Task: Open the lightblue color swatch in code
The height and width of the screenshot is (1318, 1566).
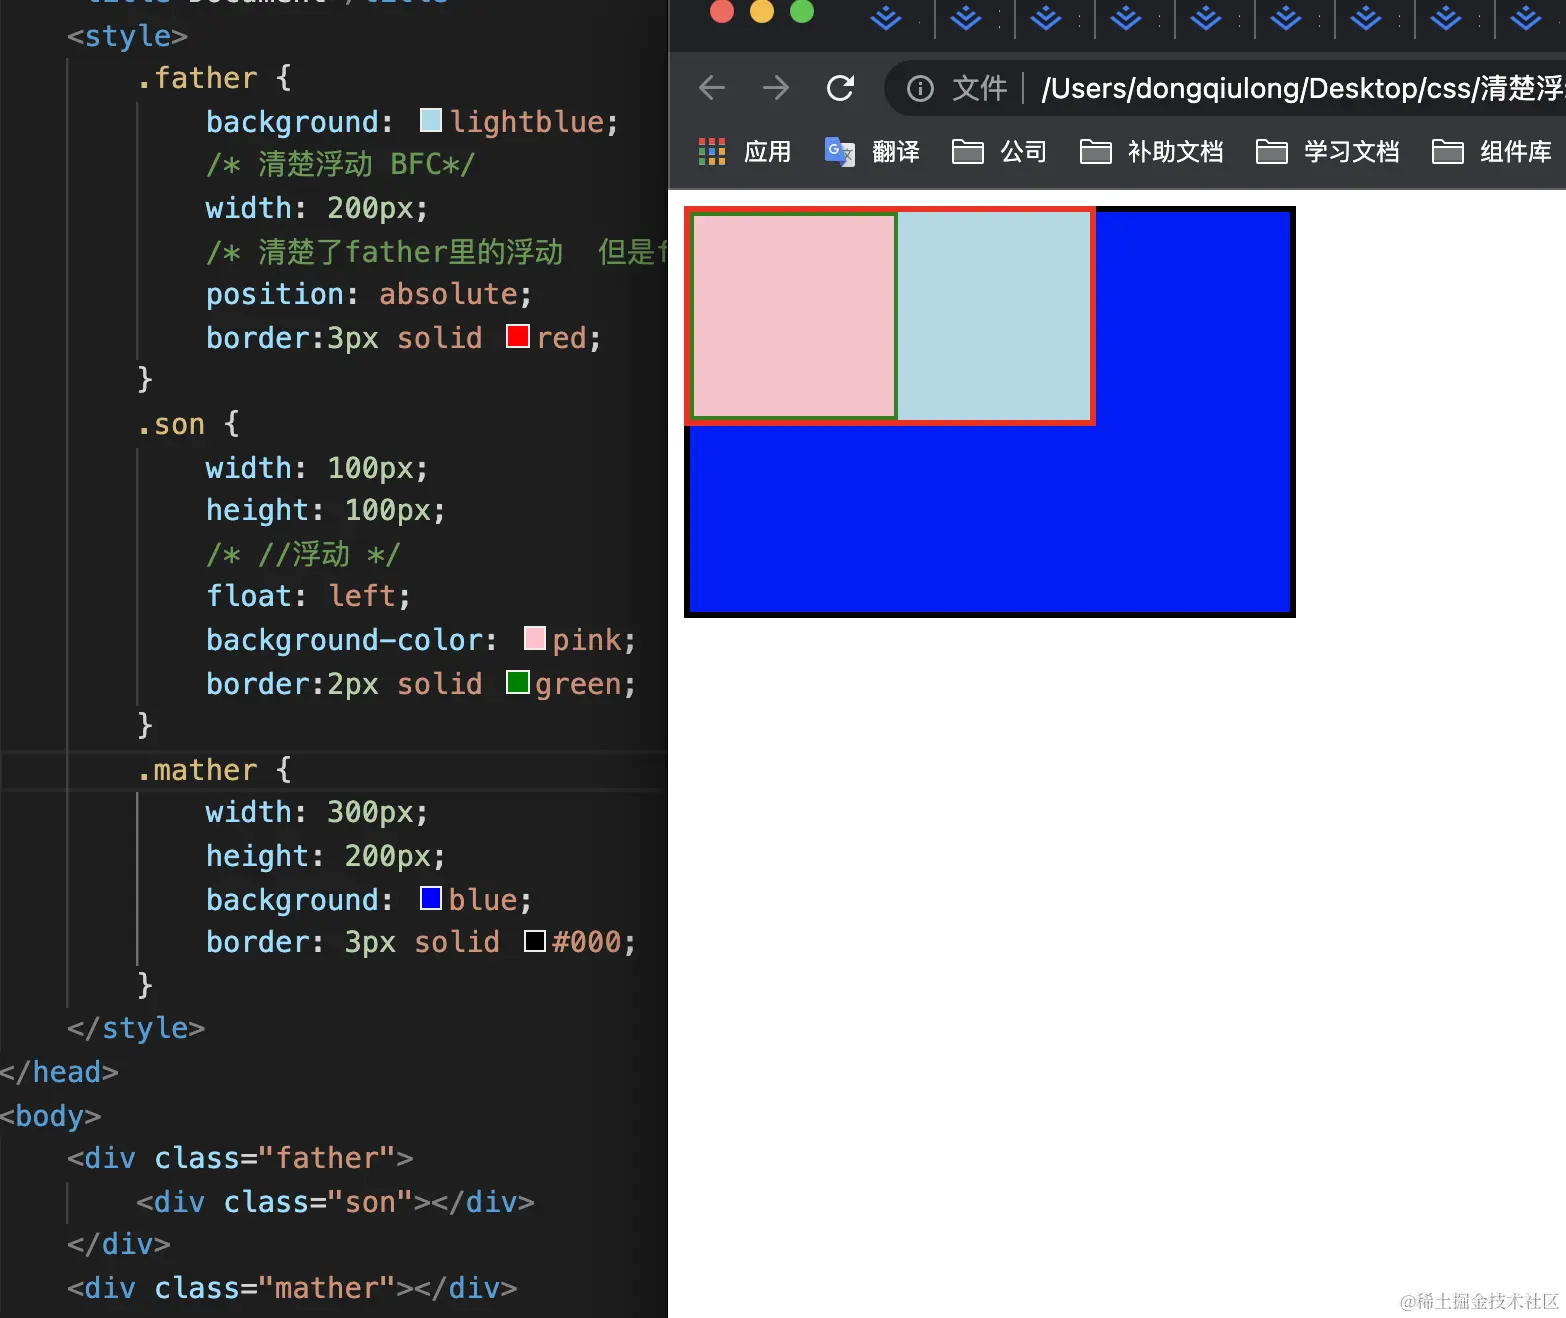Action: (x=431, y=120)
